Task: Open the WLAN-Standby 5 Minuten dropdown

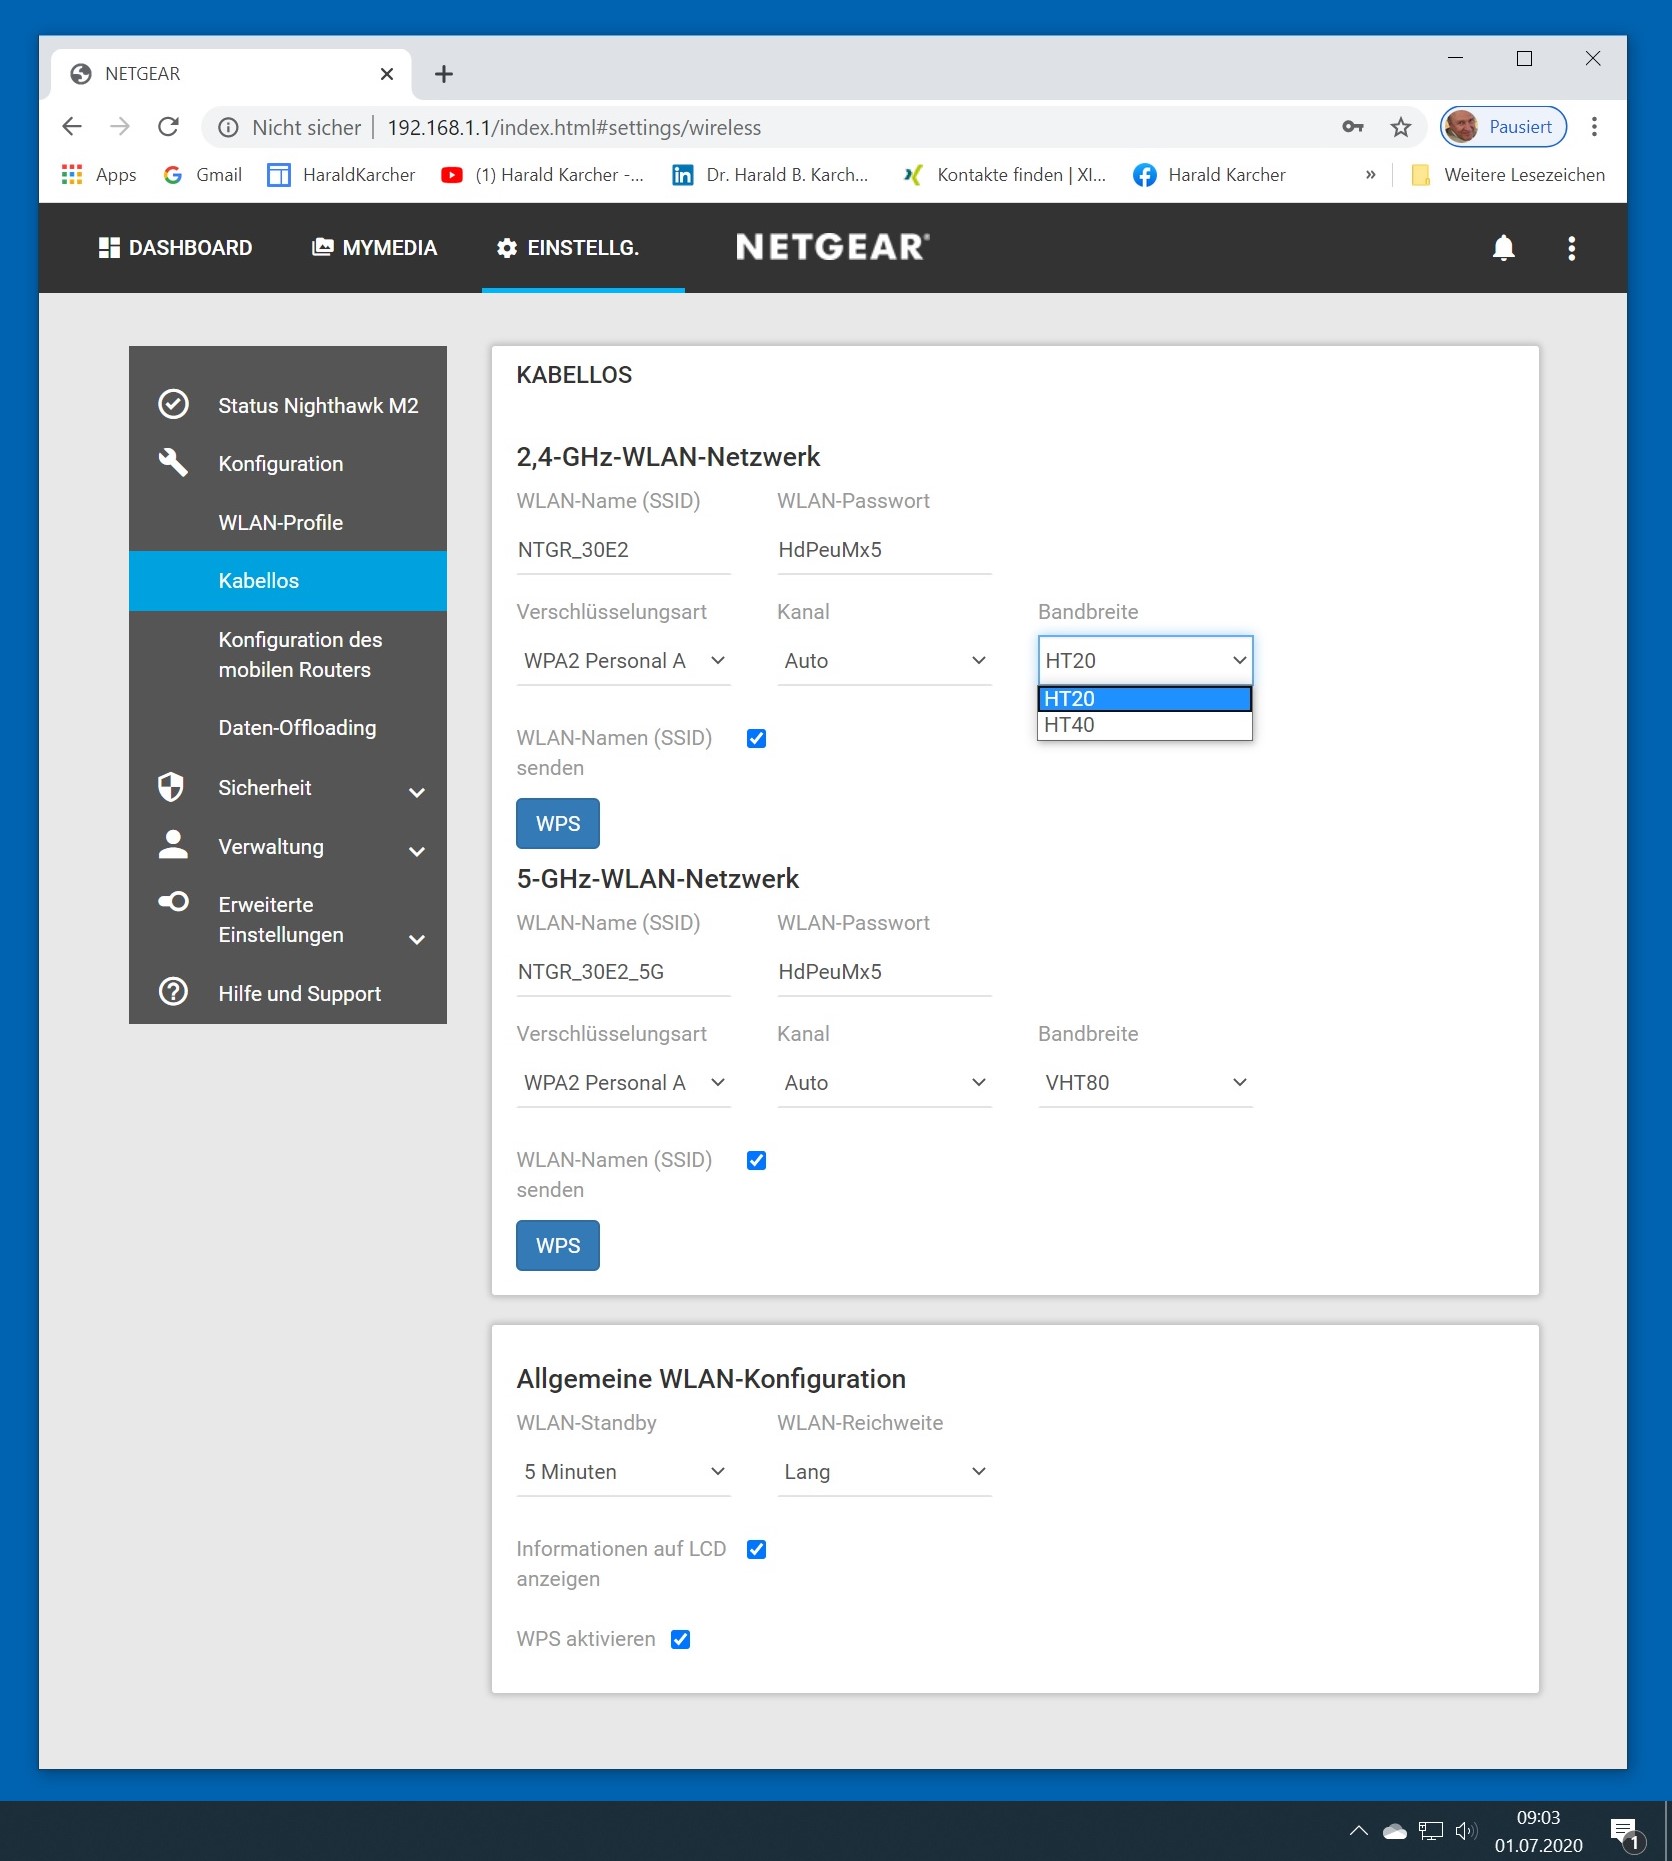Action: click(623, 1471)
